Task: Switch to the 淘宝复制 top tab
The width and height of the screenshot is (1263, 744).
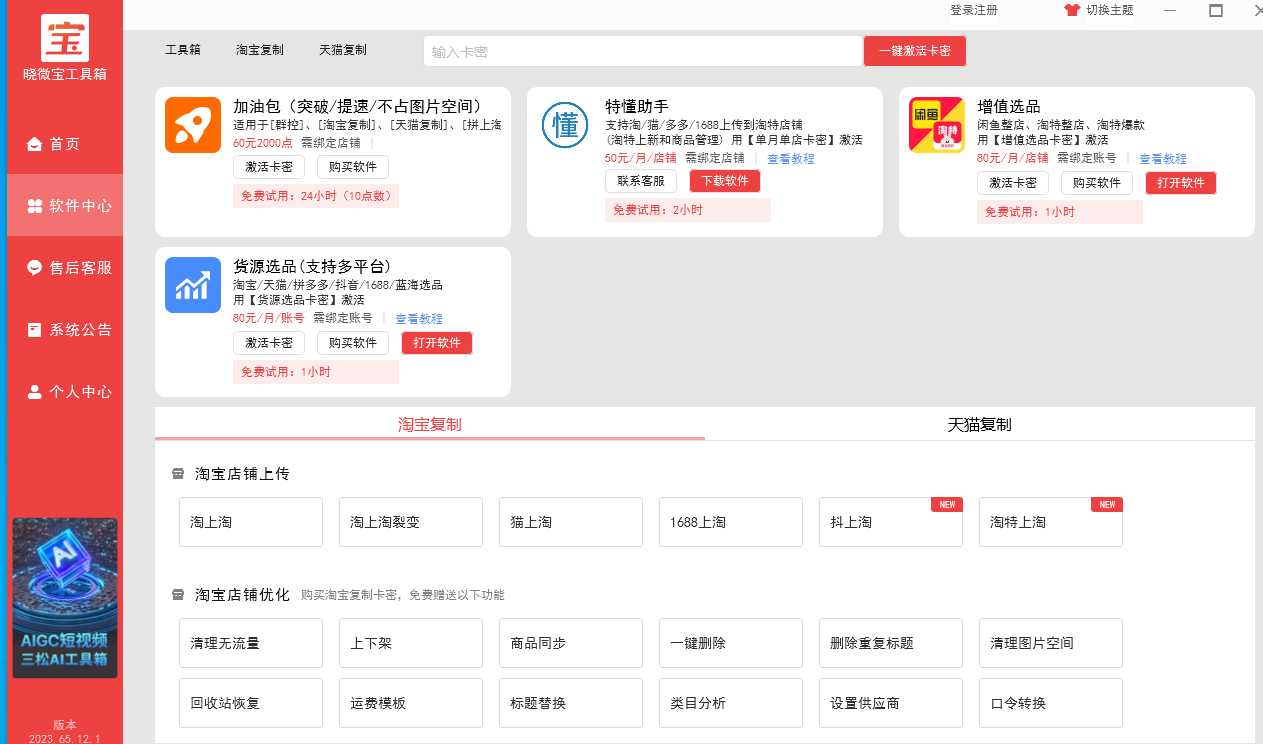Action: pyautogui.click(x=260, y=50)
